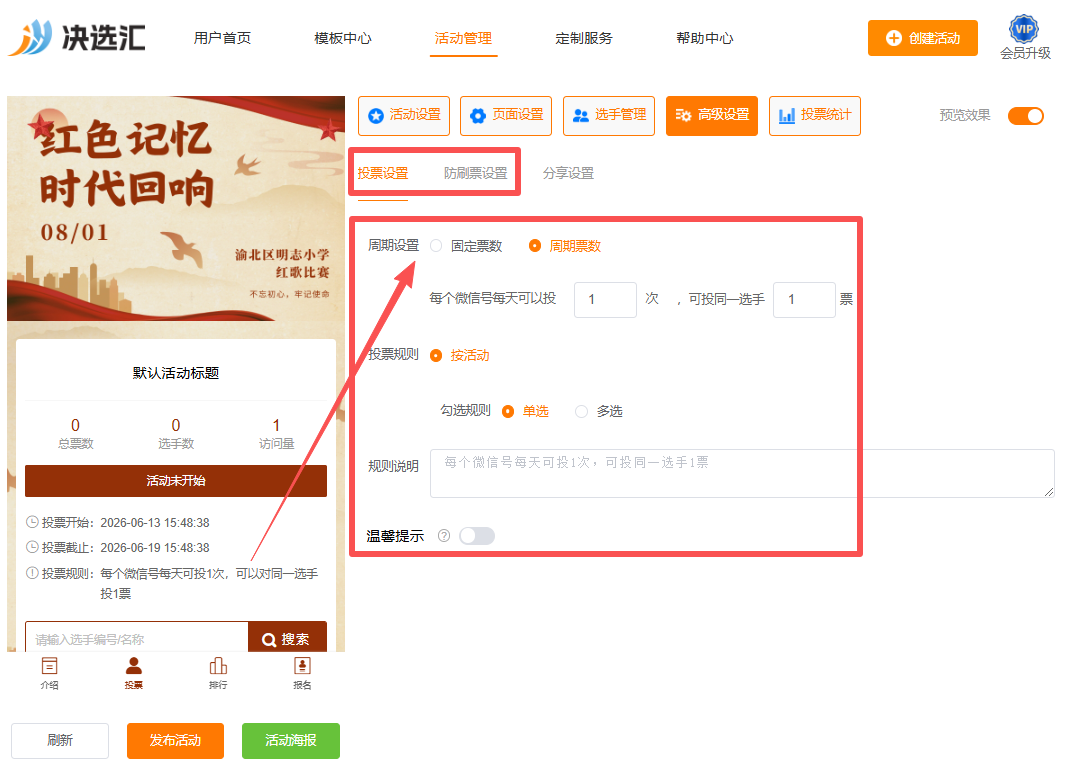
Task: Choose the 多选 radio option
Action: [x=582, y=411]
